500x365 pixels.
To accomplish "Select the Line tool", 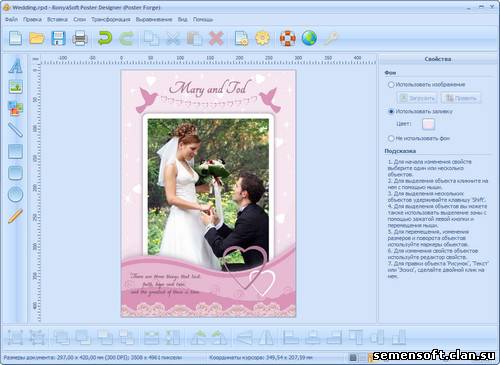I will coord(15,130).
